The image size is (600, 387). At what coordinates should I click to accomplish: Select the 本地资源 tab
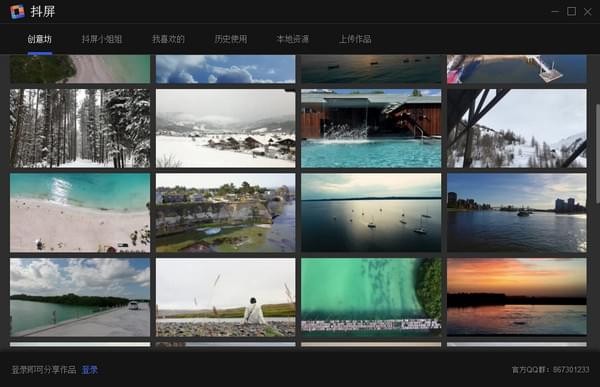[x=293, y=39]
